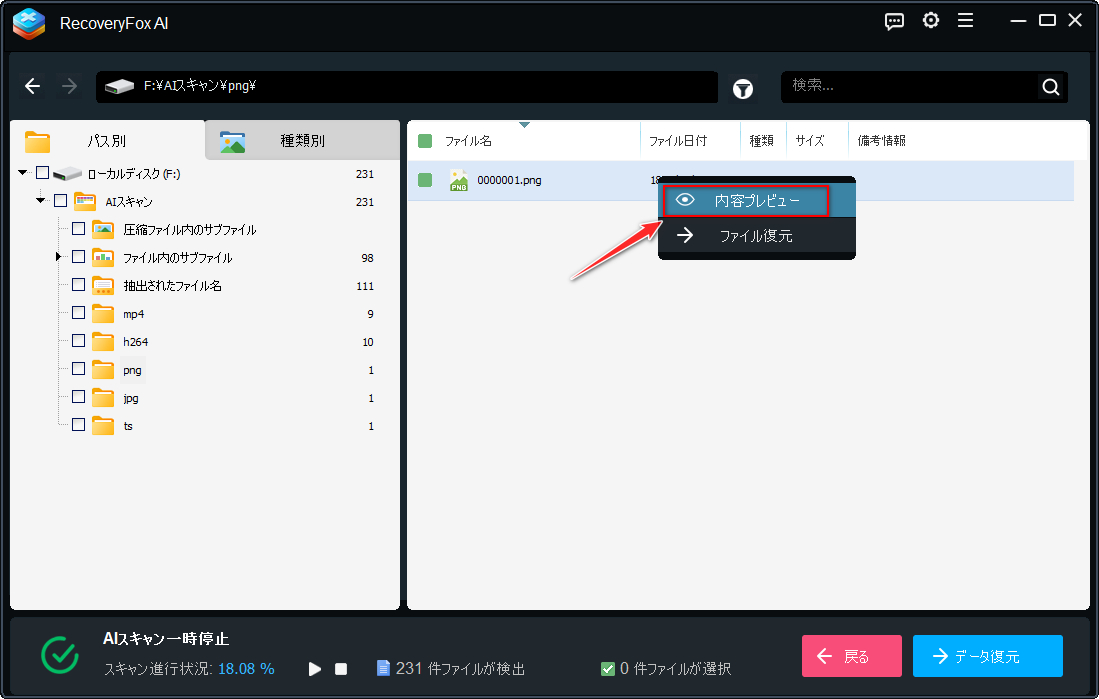This screenshot has height=699, width=1099.
Task: Check the ts folder checkbox
Action: (78, 425)
